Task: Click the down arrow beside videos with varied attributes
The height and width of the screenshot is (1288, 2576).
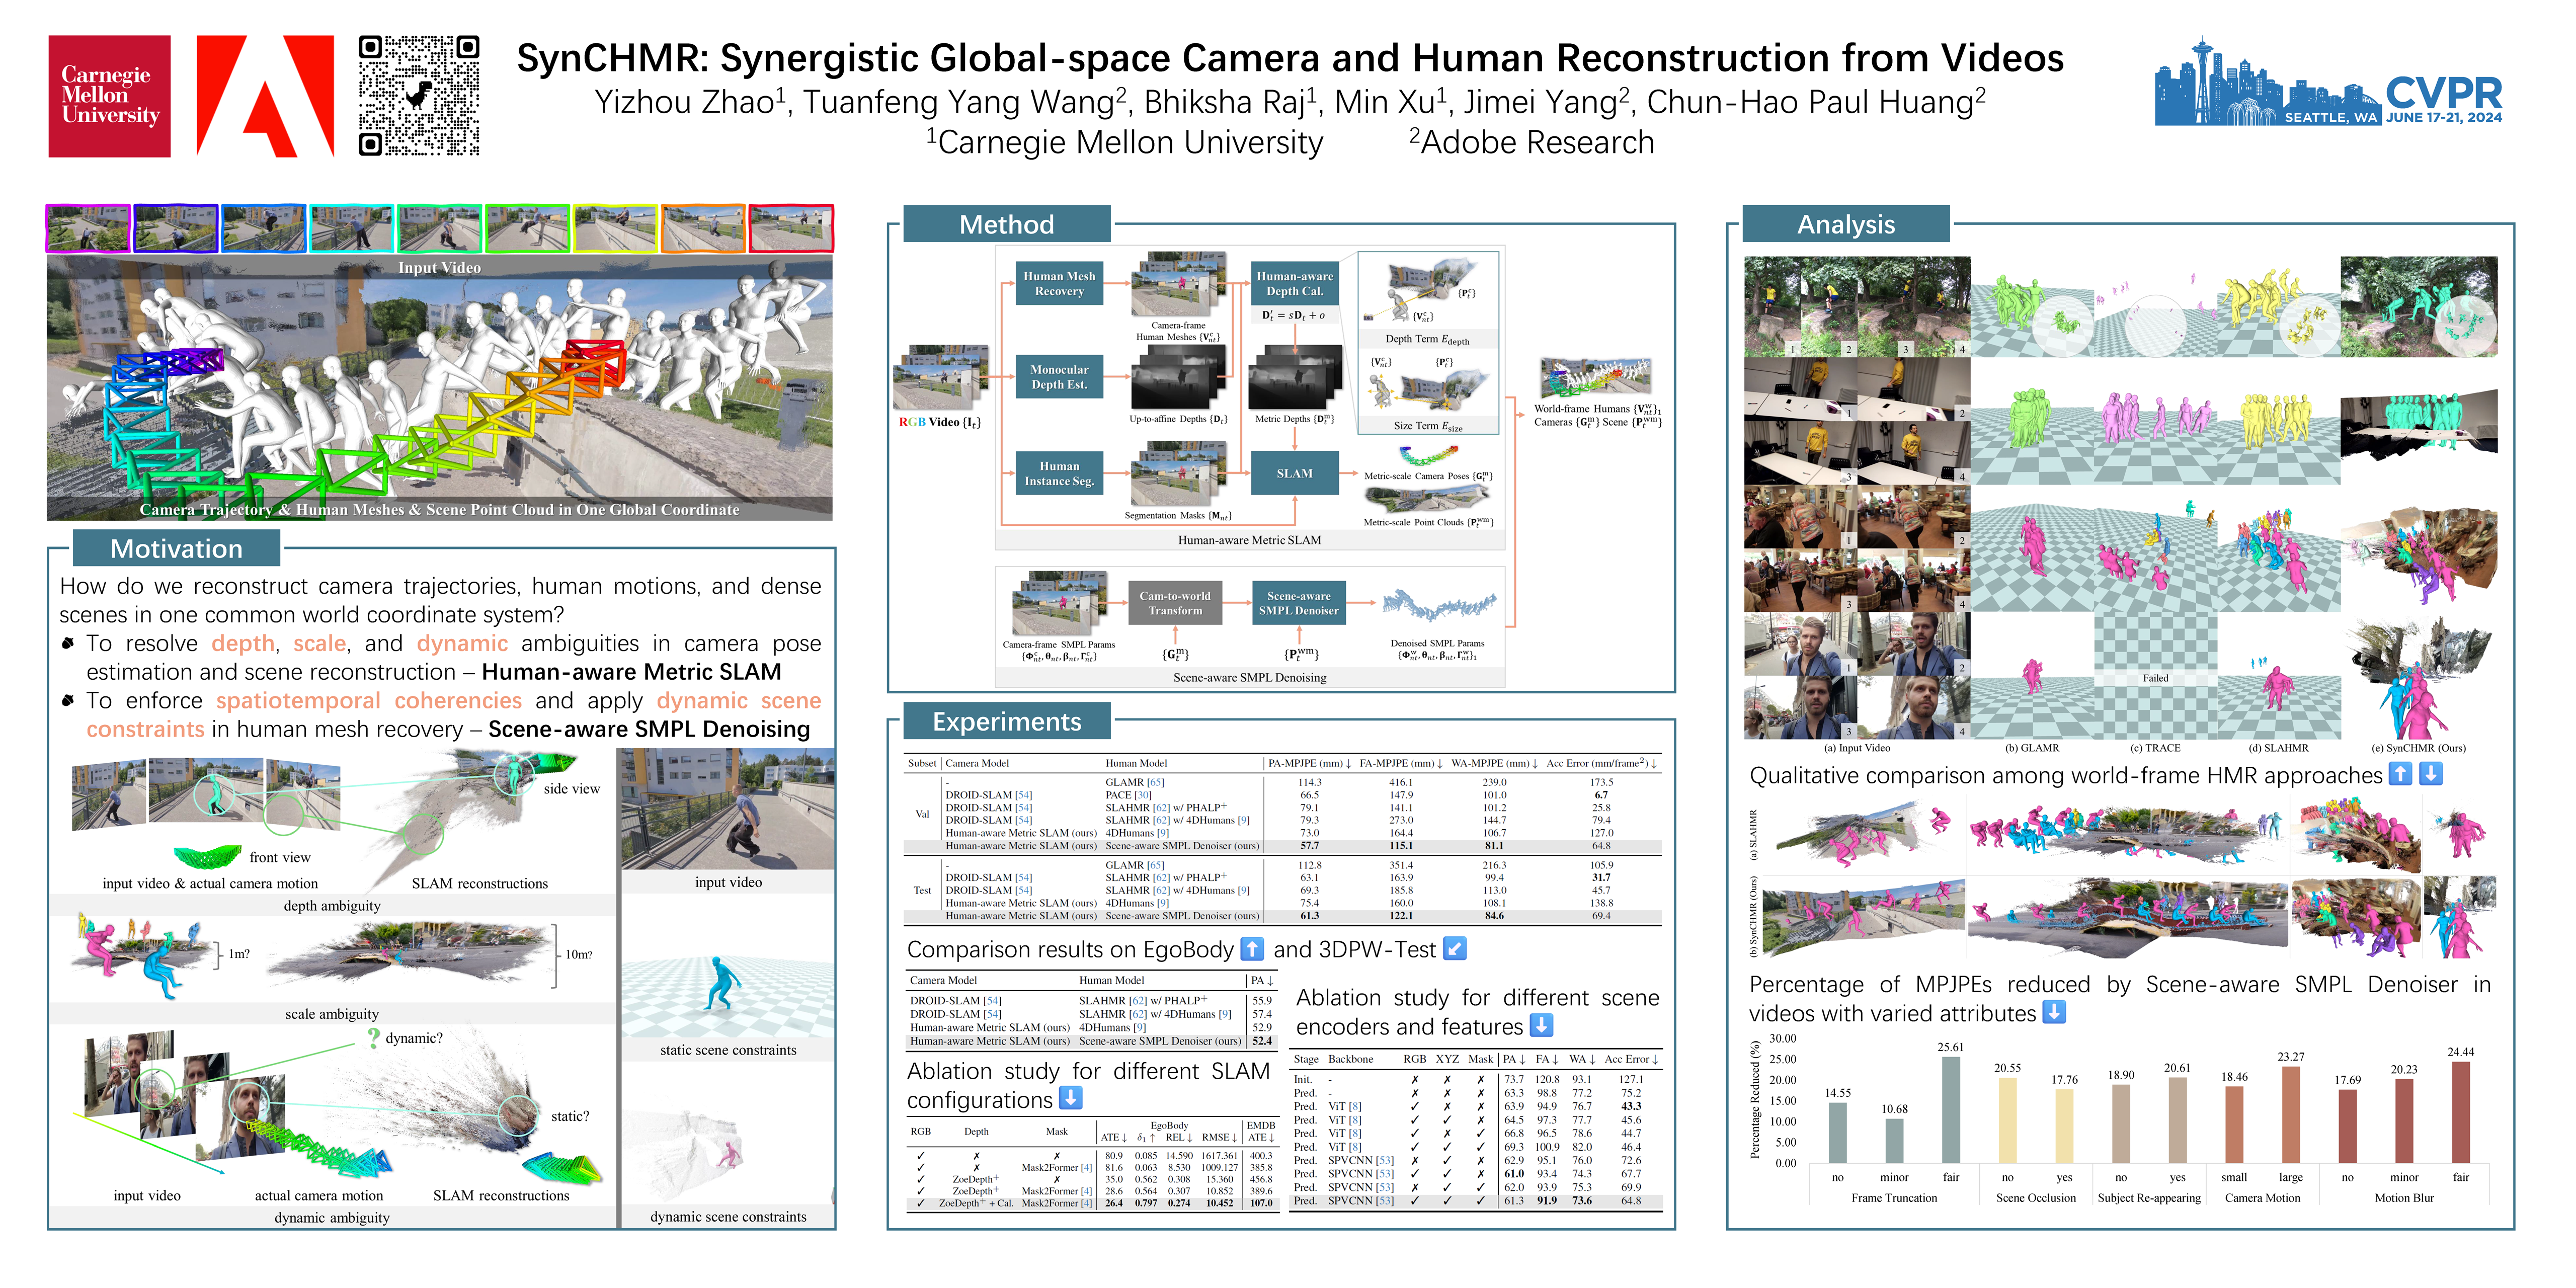Action: 2054,1012
